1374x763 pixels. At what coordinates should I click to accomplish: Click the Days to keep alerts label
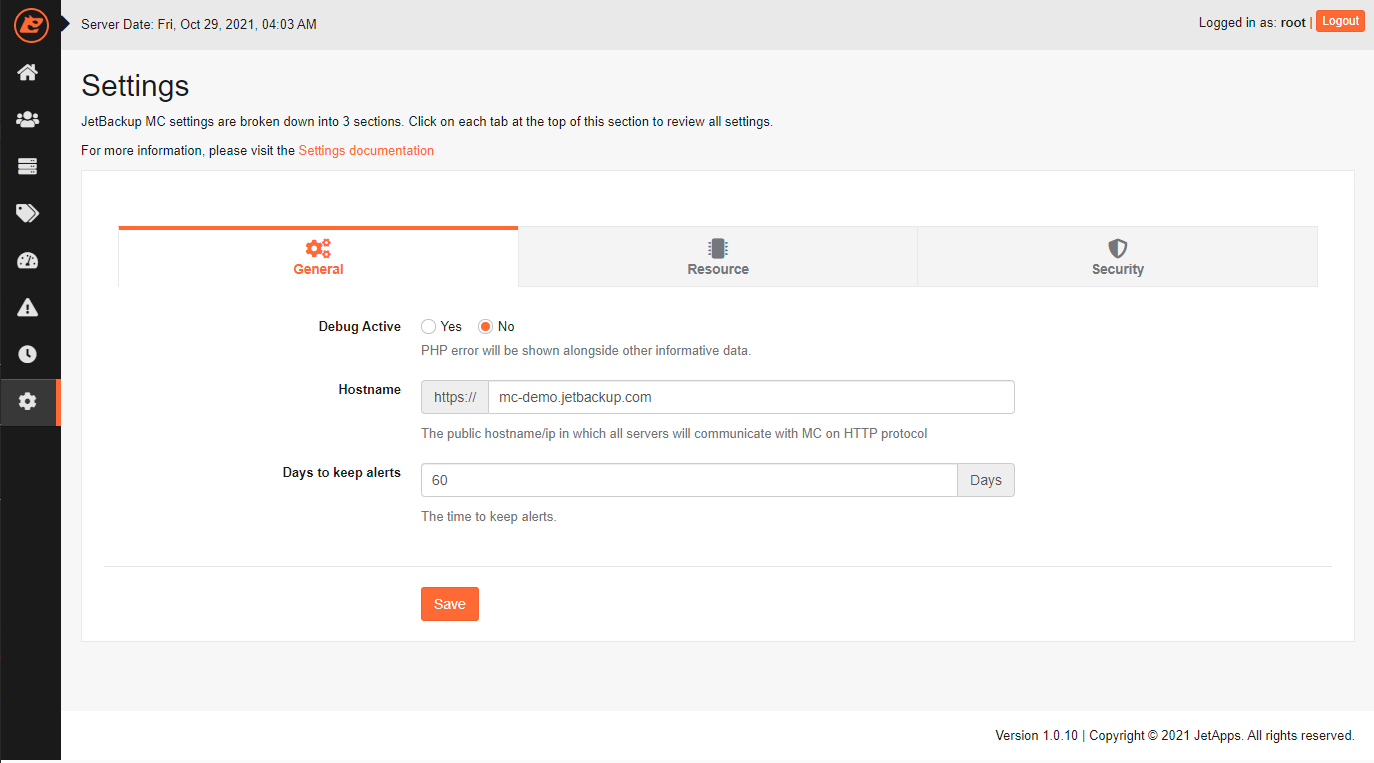pyautogui.click(x=342, y=473)
